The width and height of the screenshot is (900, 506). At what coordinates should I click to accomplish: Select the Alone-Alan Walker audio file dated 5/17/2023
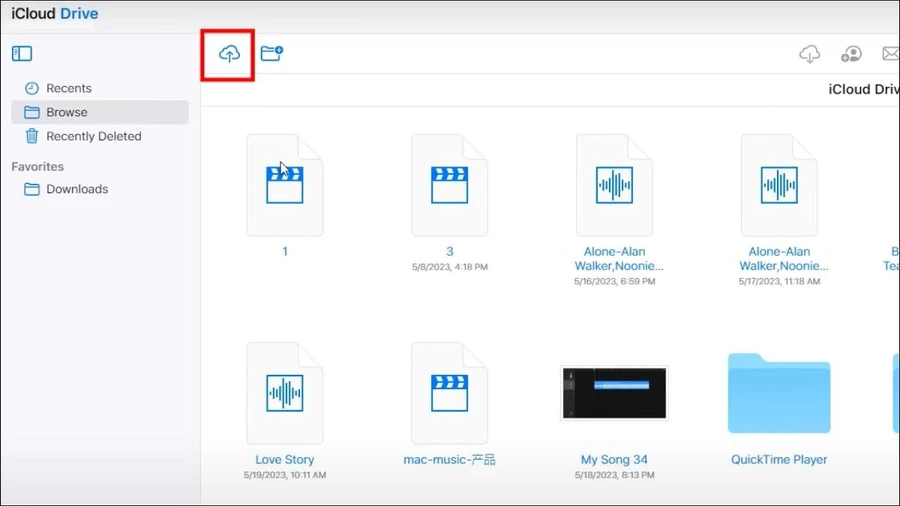(779, 185)
